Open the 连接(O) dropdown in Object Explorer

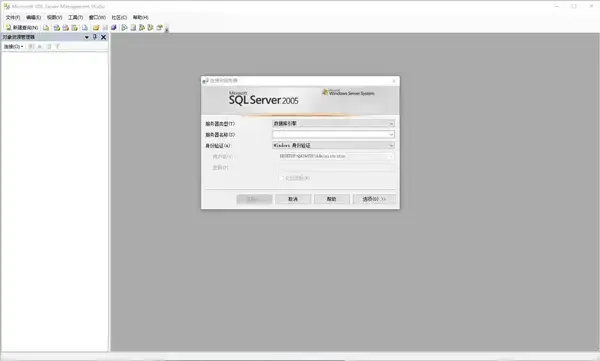13,46
